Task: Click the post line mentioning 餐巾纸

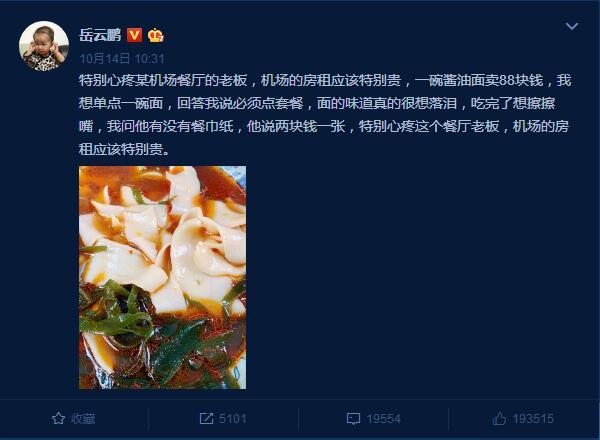Action: [324, 126]
